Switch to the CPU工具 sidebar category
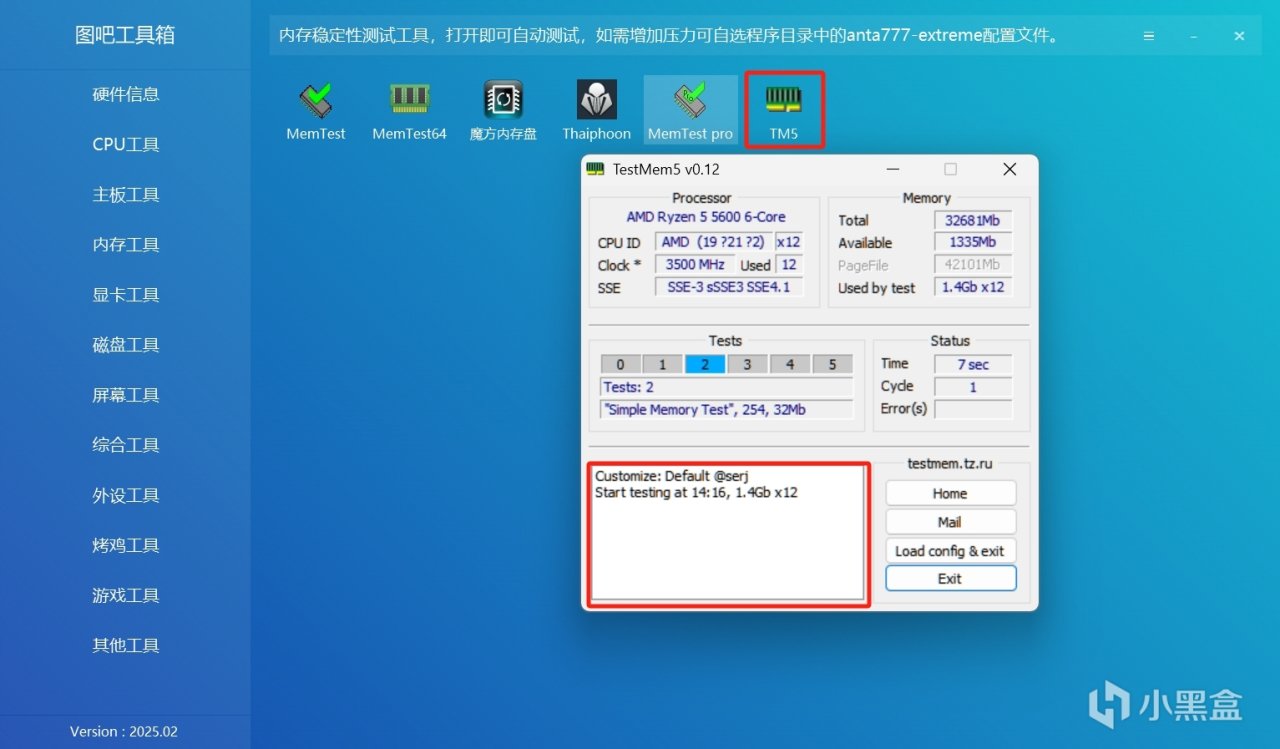 point(125,145)
